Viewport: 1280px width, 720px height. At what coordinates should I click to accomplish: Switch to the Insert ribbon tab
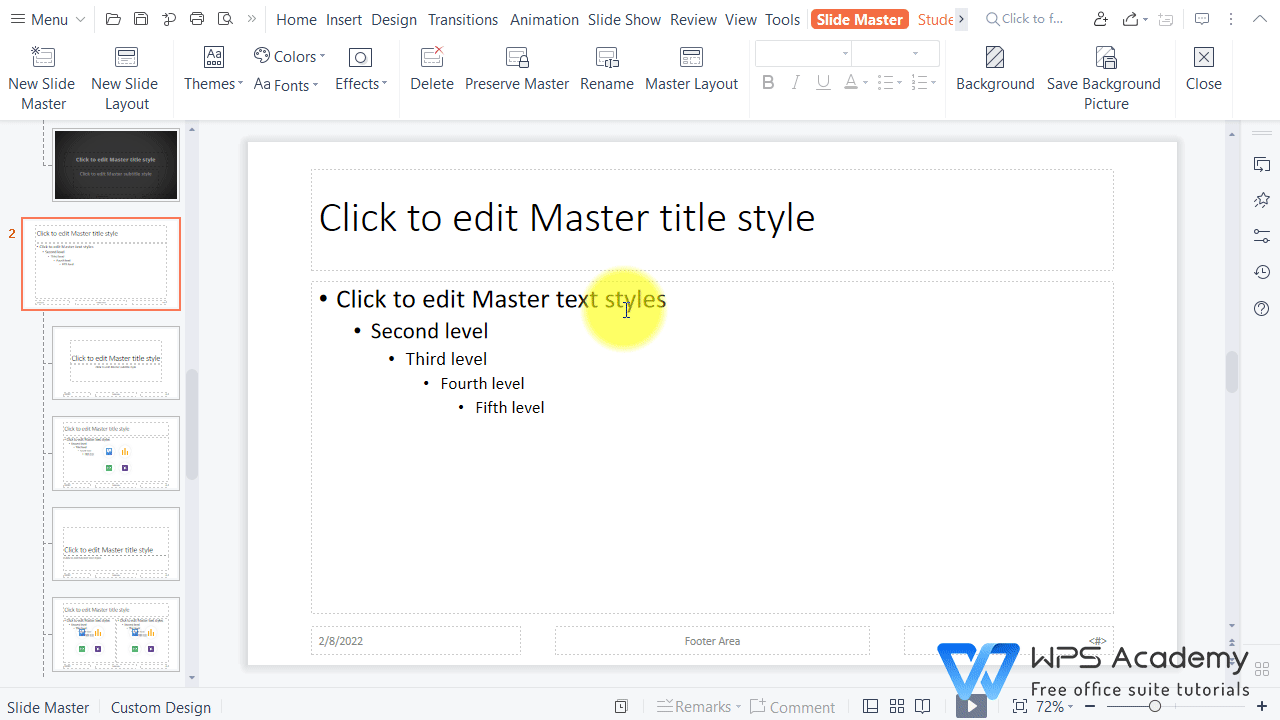click(x=343, y=19)
